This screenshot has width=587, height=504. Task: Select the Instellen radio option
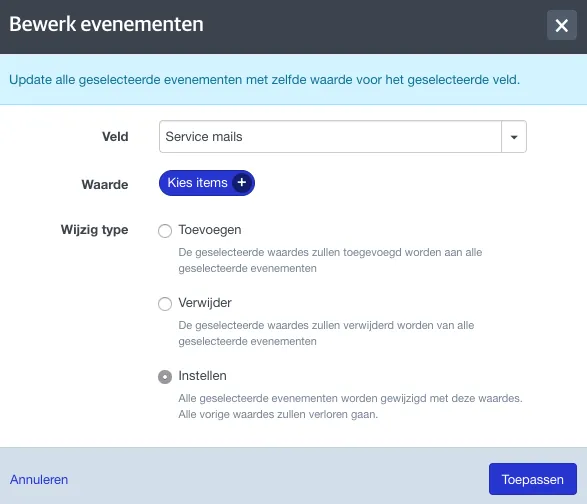point(165,377)
